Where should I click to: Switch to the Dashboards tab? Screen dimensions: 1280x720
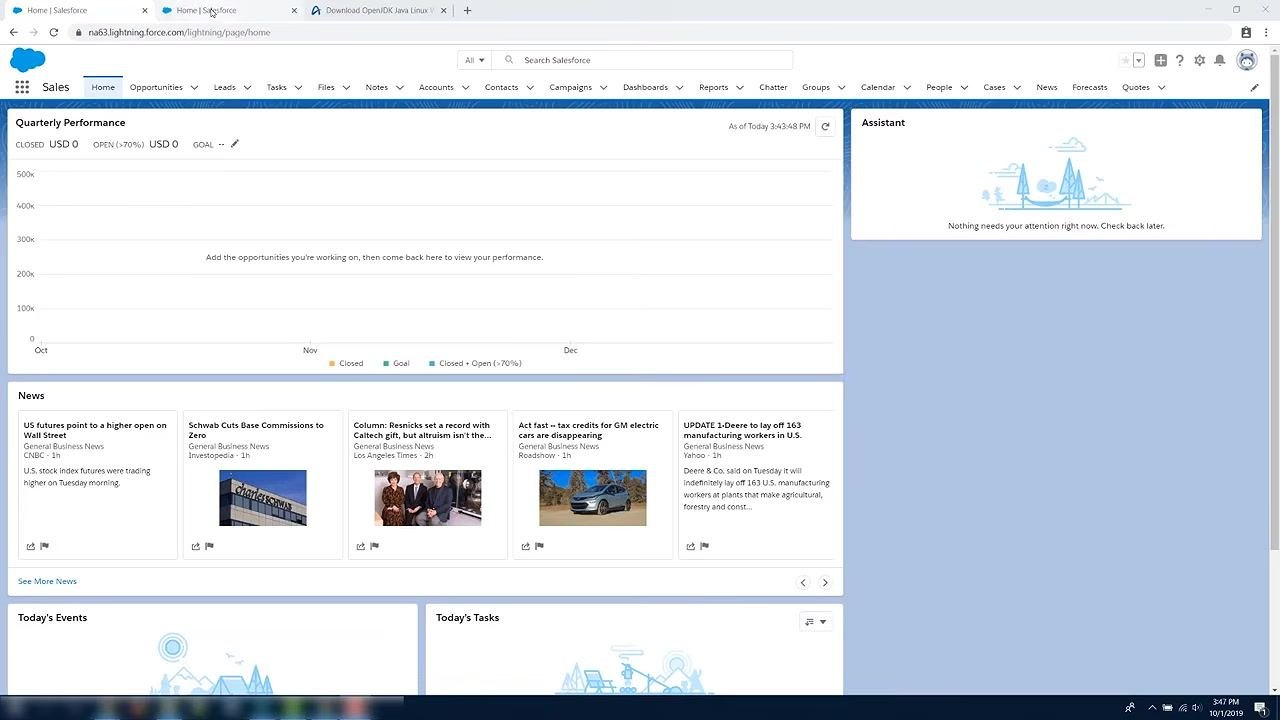click(645, 87)
